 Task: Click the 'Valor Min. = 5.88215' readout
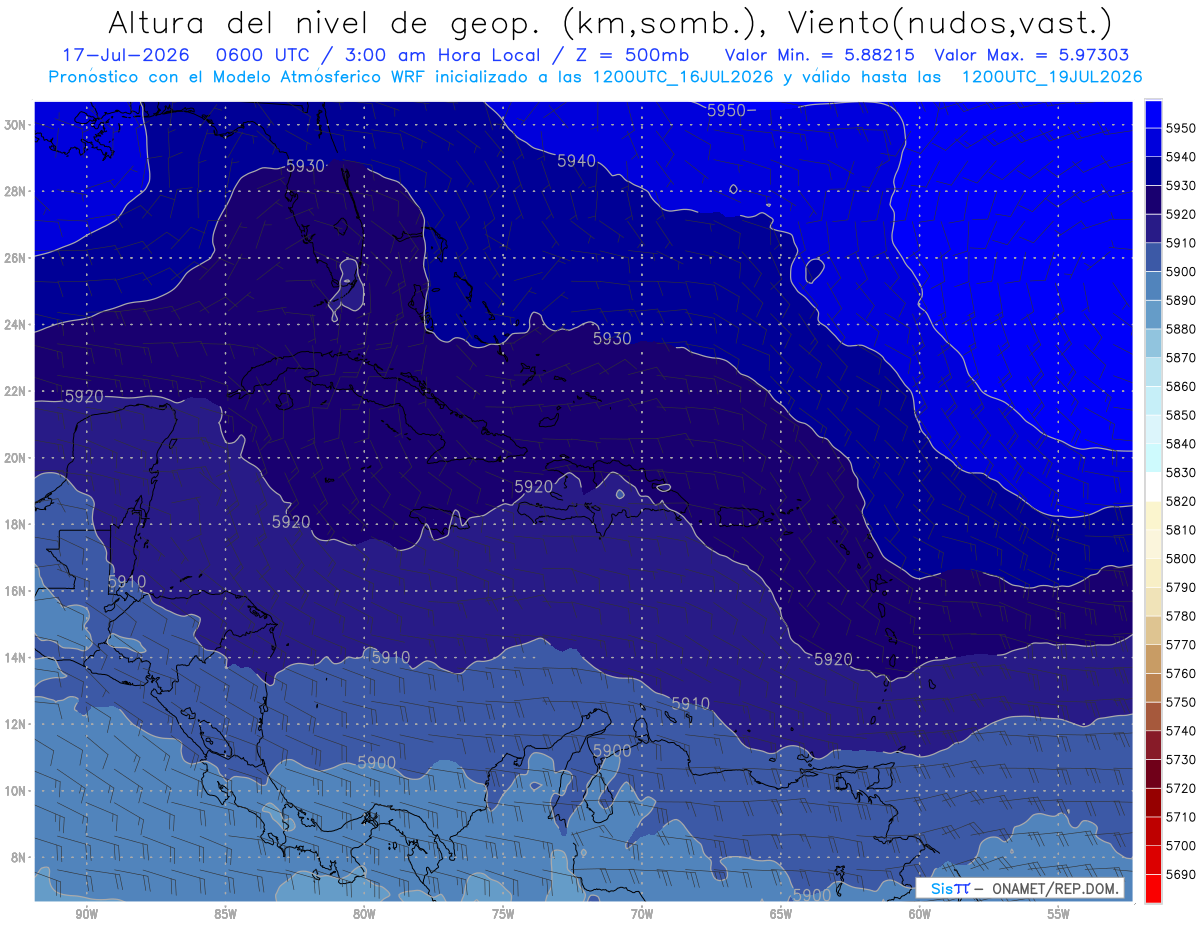822,55
